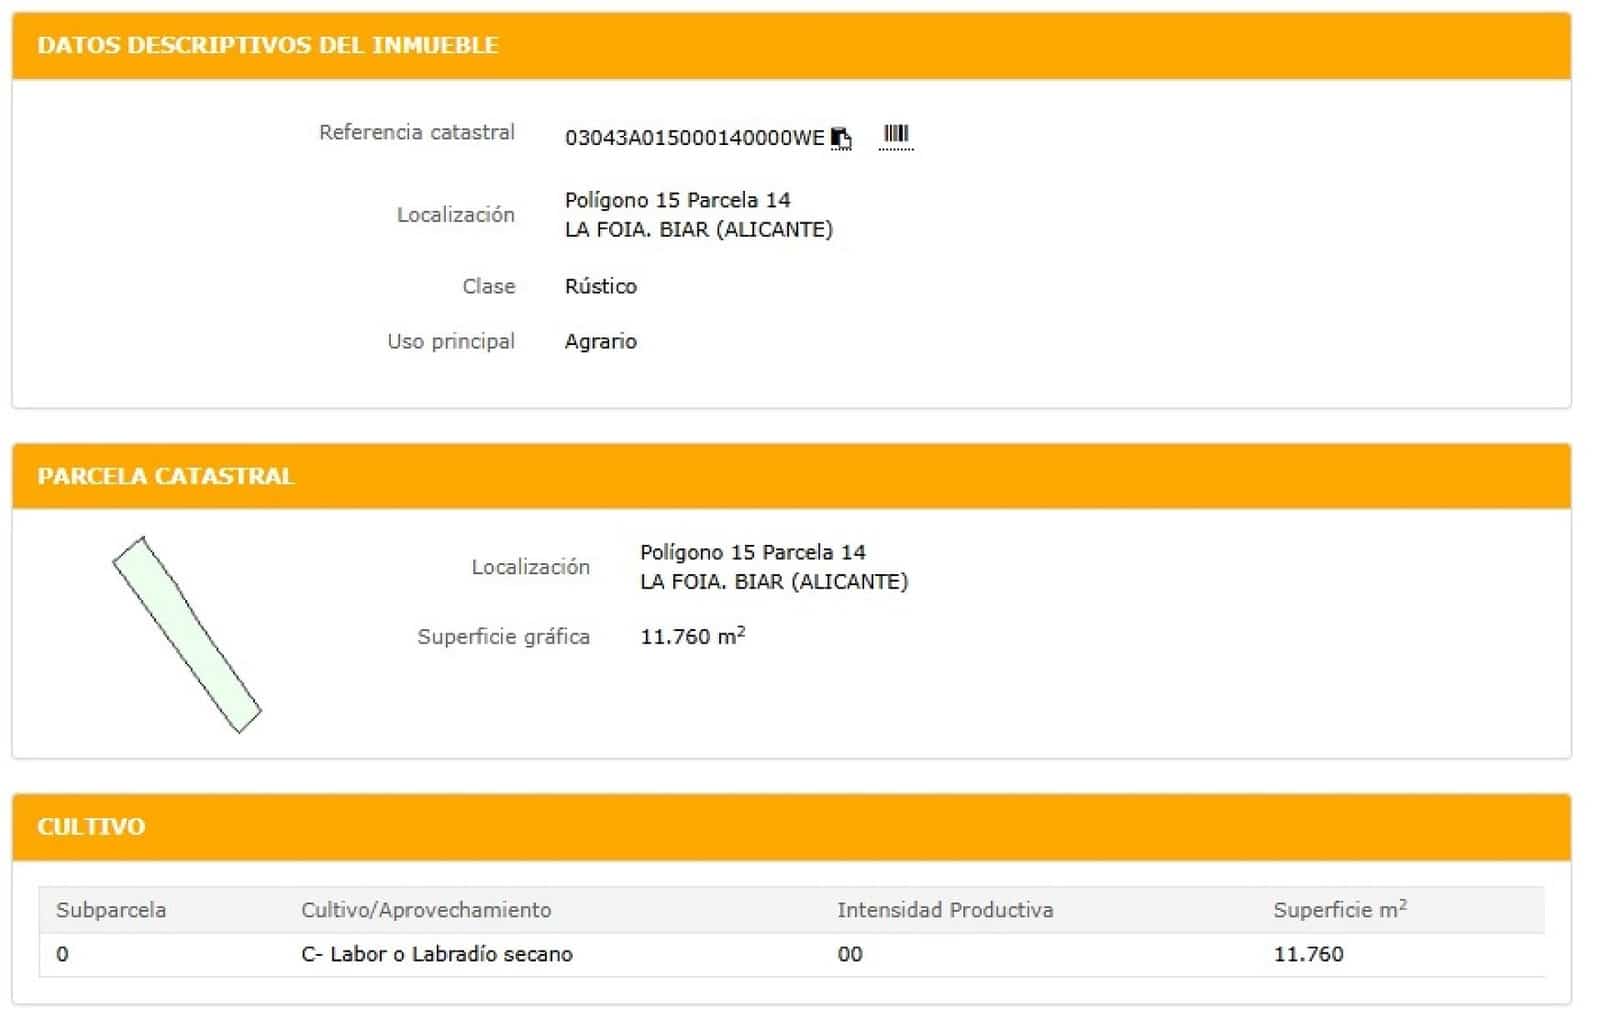Select the 'C- Labor o Labradío secano' cell

click(437, 954)
